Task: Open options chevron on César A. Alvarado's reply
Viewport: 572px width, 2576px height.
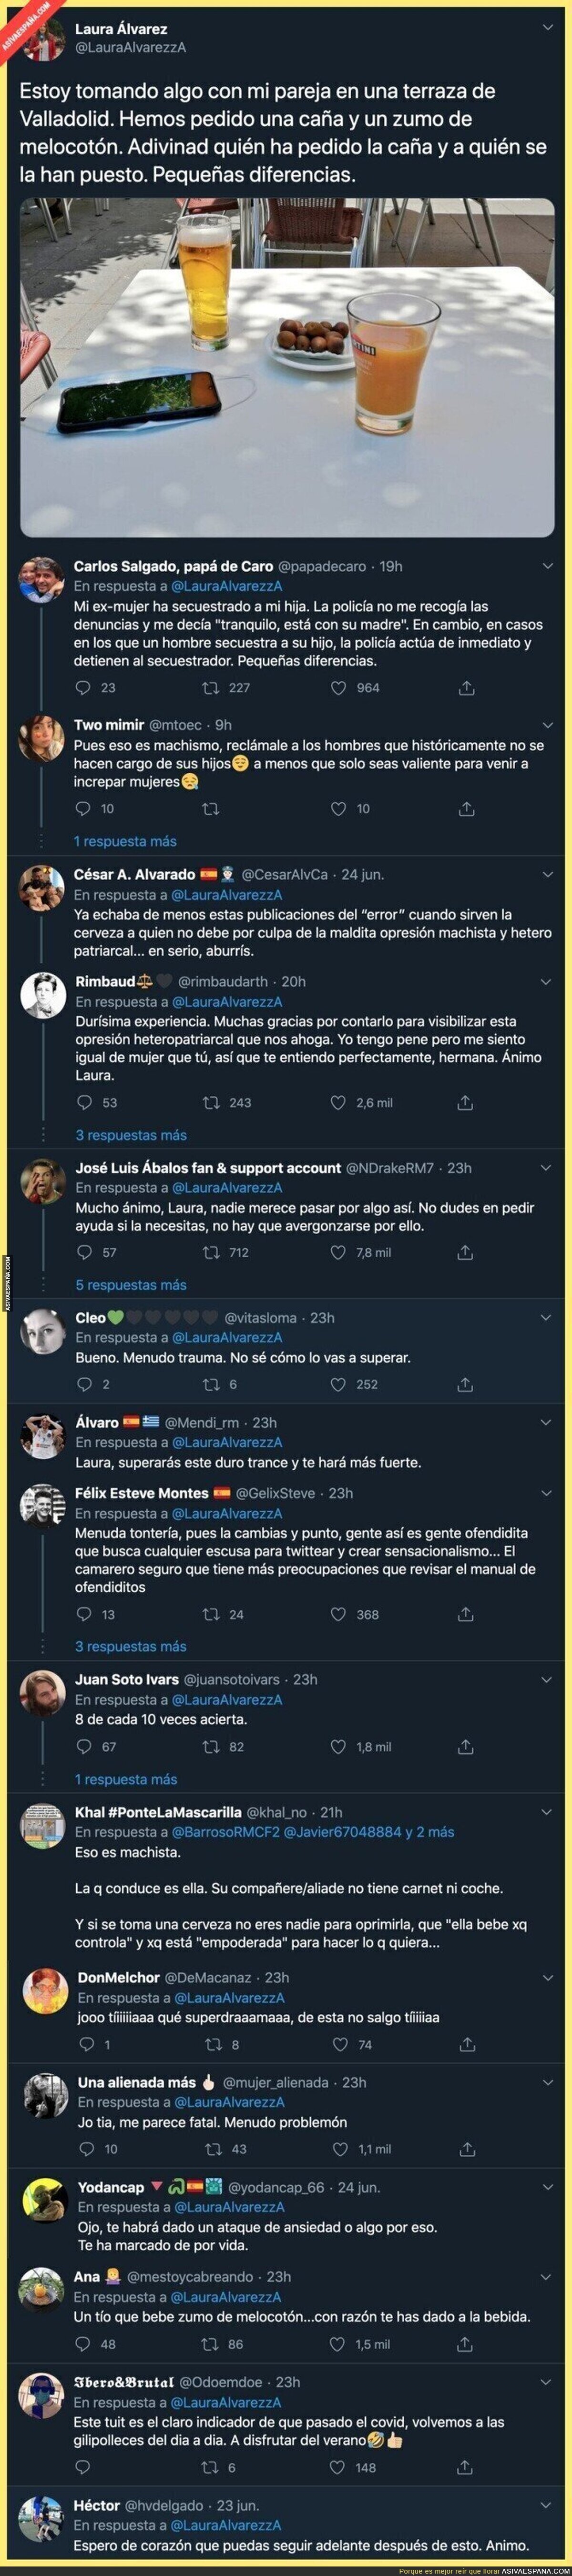Action: 547,875
